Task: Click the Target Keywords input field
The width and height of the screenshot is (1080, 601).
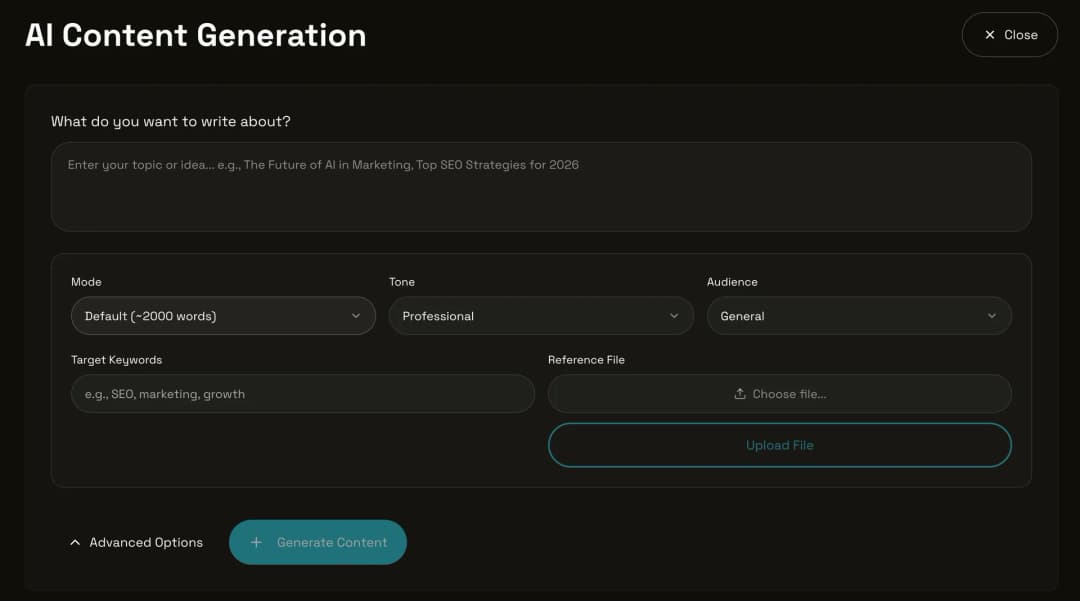Action: coord(302,393)
